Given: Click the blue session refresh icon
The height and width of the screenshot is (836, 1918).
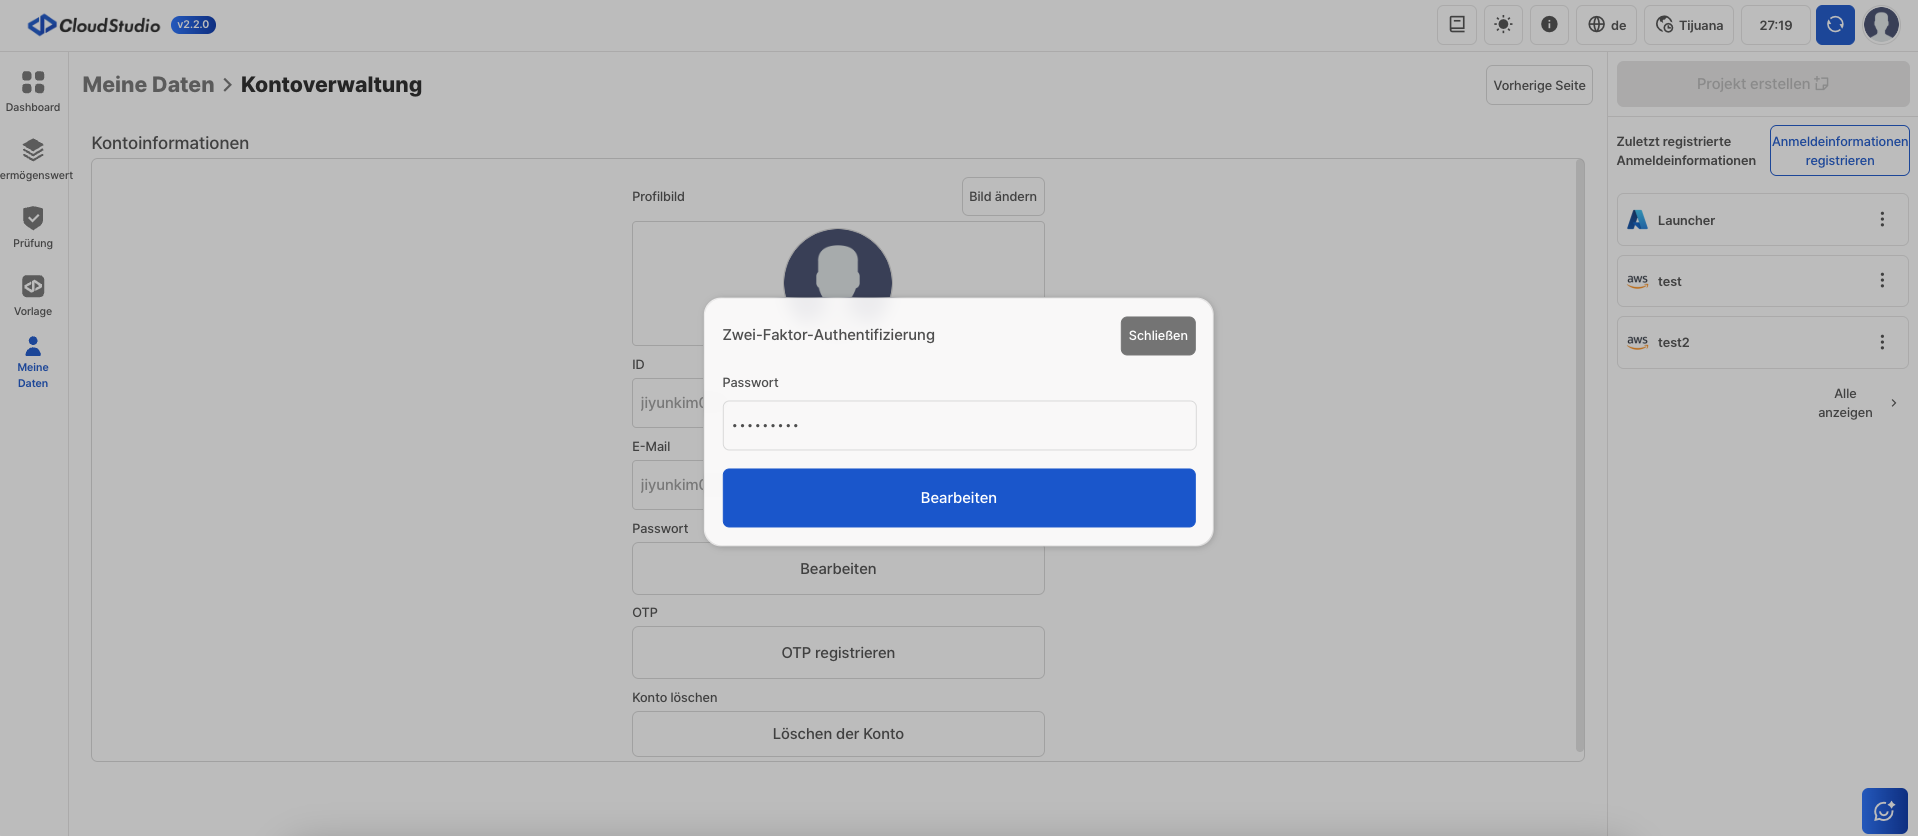Looking at the screenshot, I should 1835,25.
